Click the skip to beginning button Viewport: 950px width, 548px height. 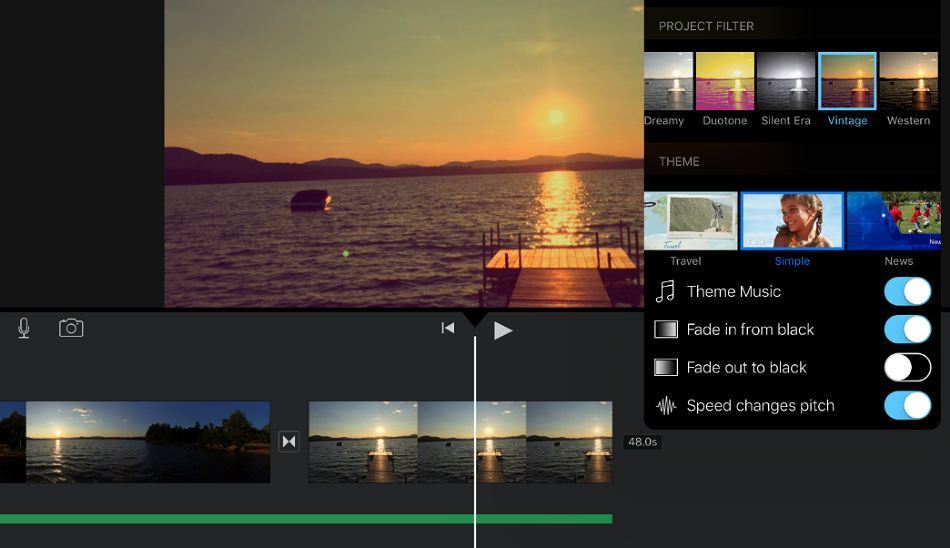coord(448,328)
